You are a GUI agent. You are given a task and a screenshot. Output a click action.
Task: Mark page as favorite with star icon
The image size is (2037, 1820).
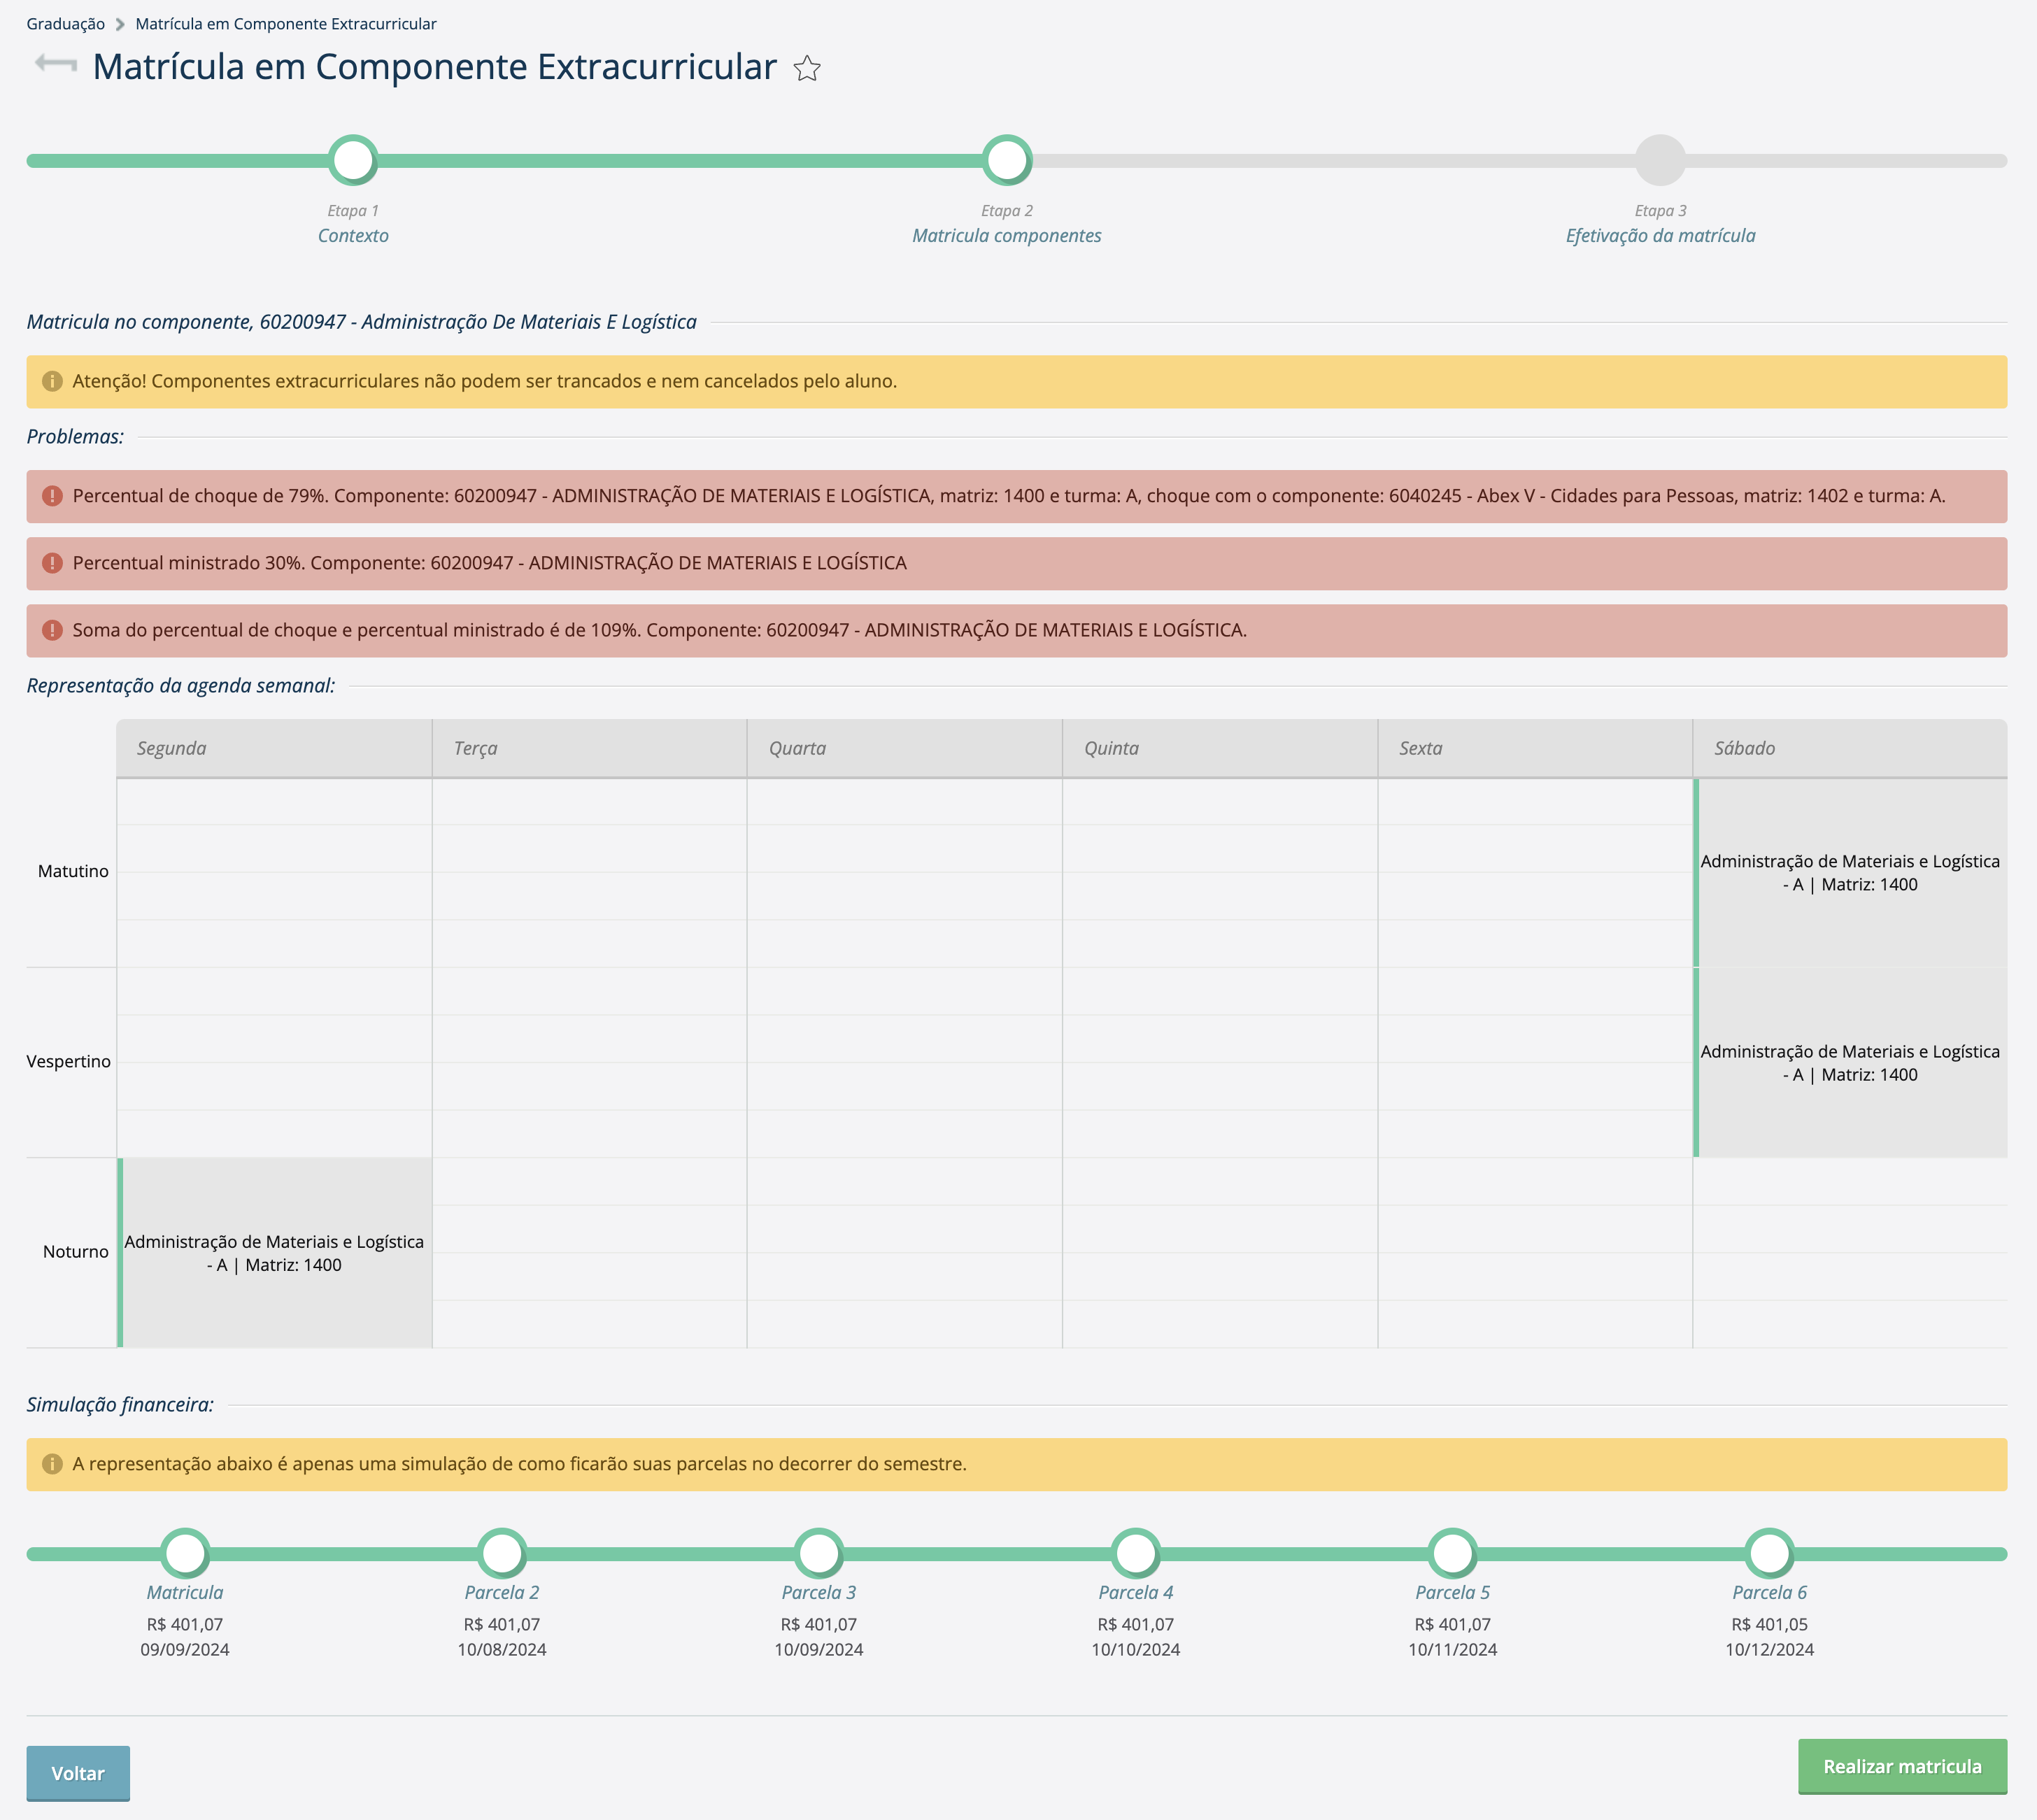[807, 68]
